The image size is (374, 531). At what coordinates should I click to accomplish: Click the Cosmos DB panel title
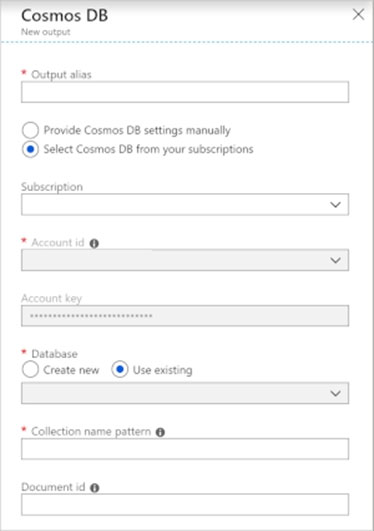64,16
